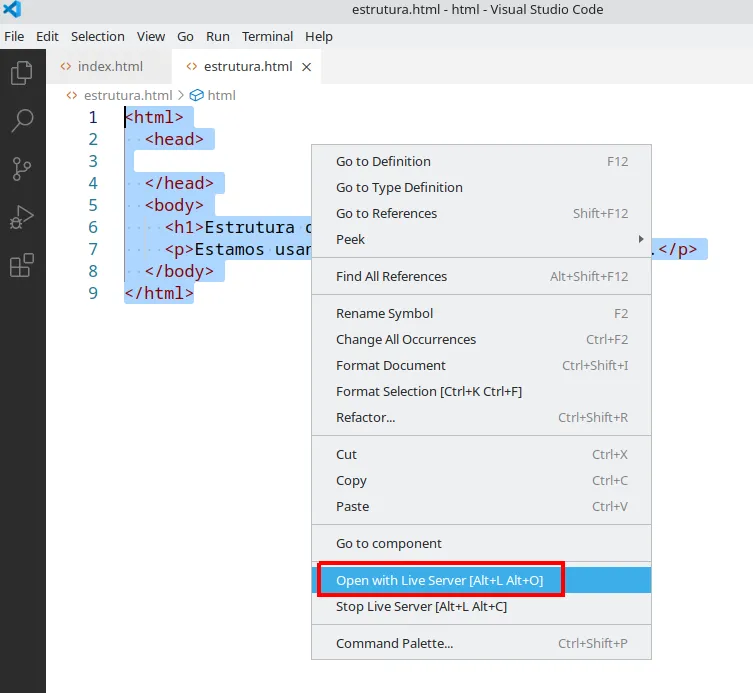Viewport: 753px width, 693px height.
Task: Click the </p> closing tag on line 7
Action: coord(678,249)
